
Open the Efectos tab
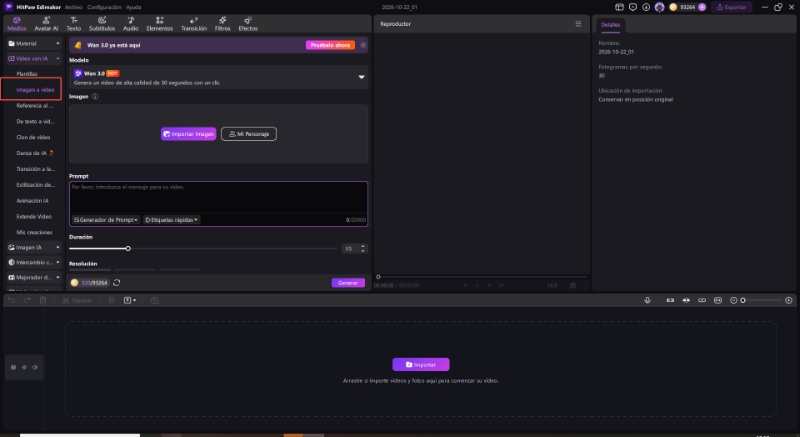[248, 24]
